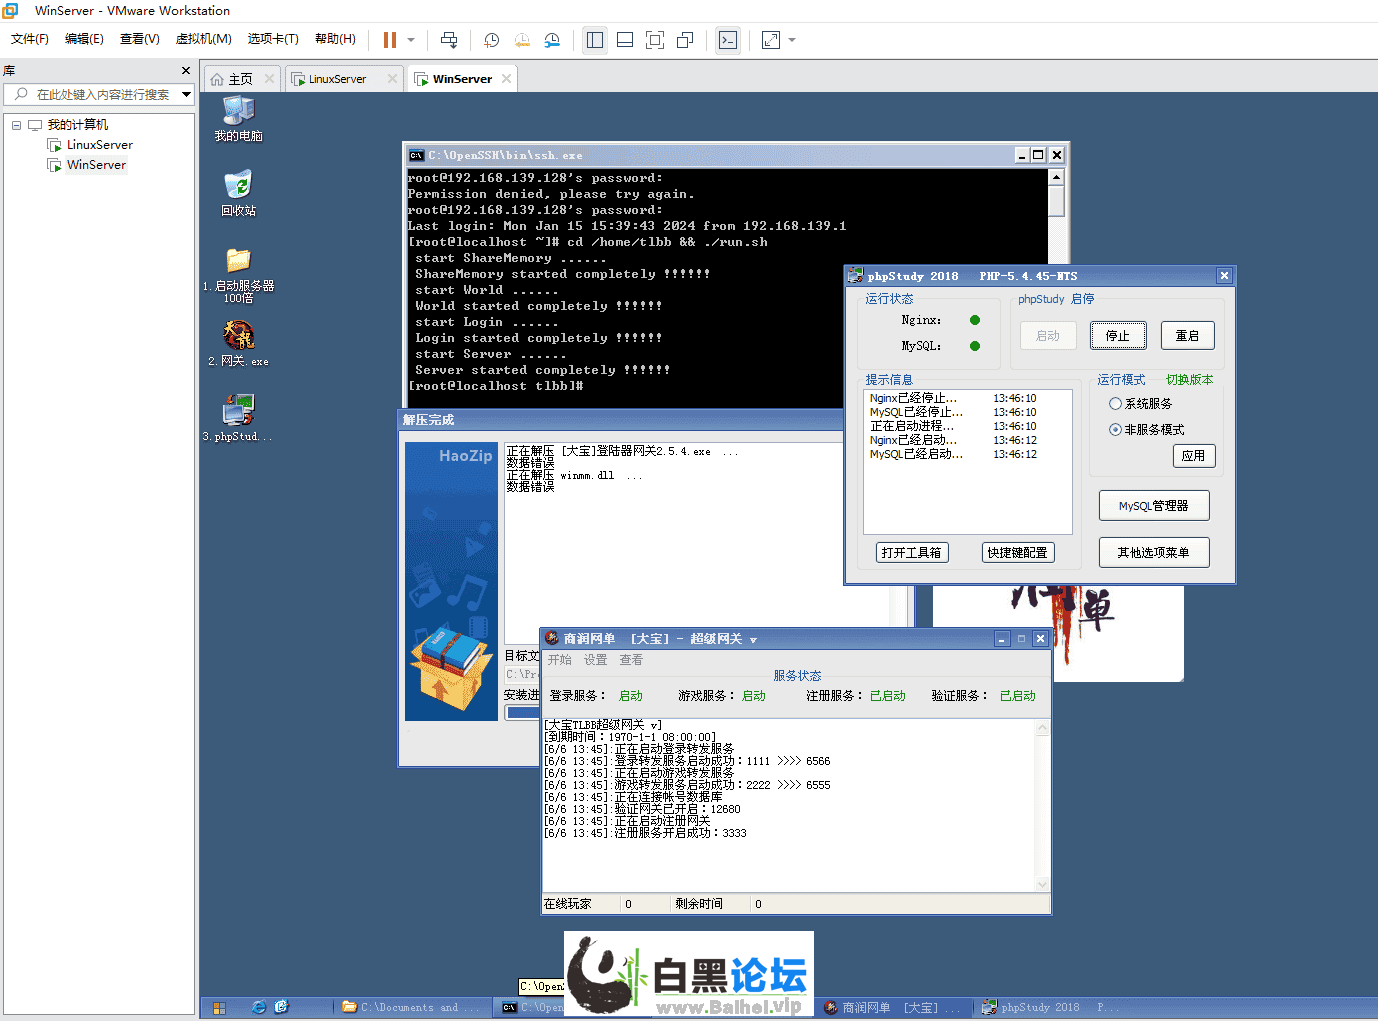Select 非服务模式 radio option
The image size is (1378, 1021).
(1146, 430)
